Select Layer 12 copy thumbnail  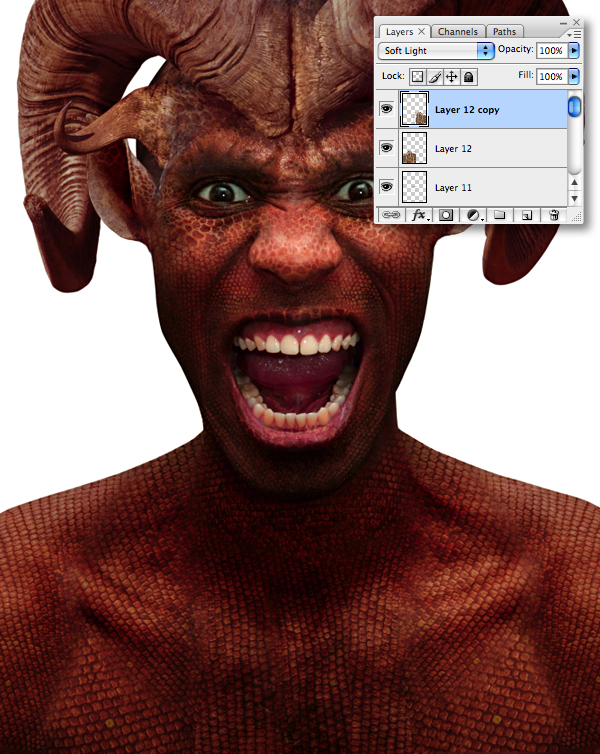click(414, 109)
